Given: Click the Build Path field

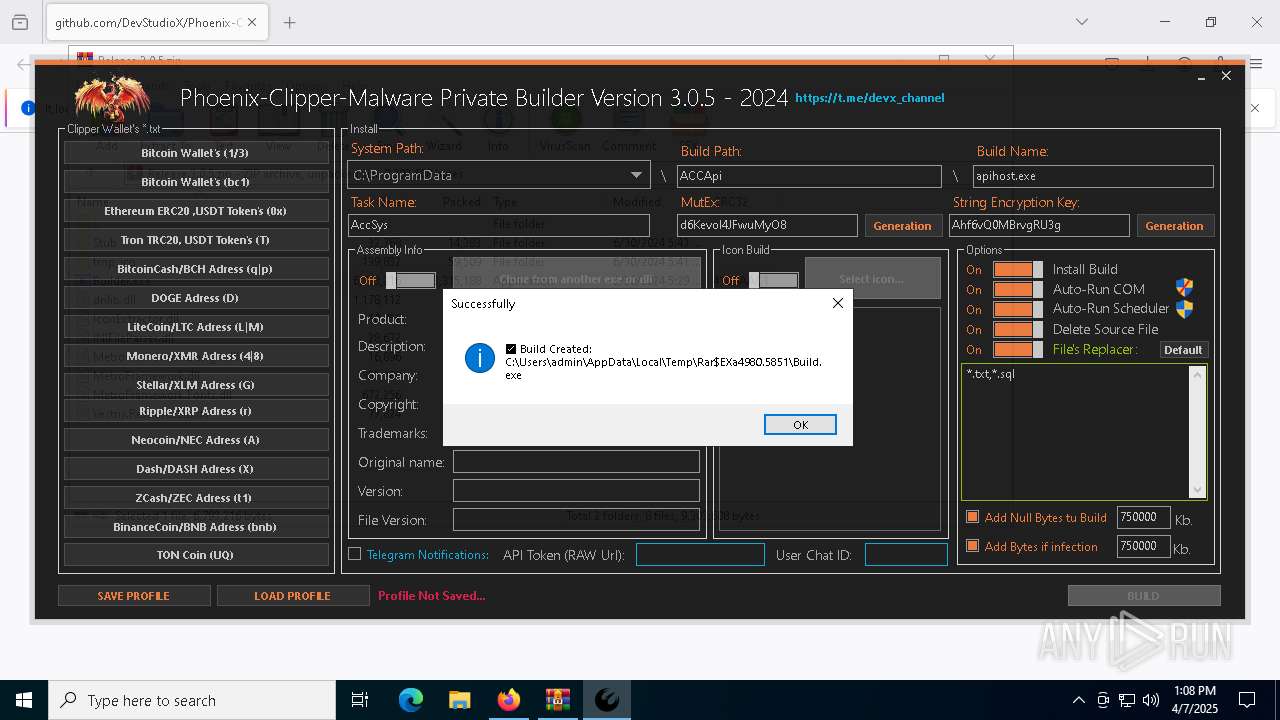Looking at the screenshot, I should 809,176.
